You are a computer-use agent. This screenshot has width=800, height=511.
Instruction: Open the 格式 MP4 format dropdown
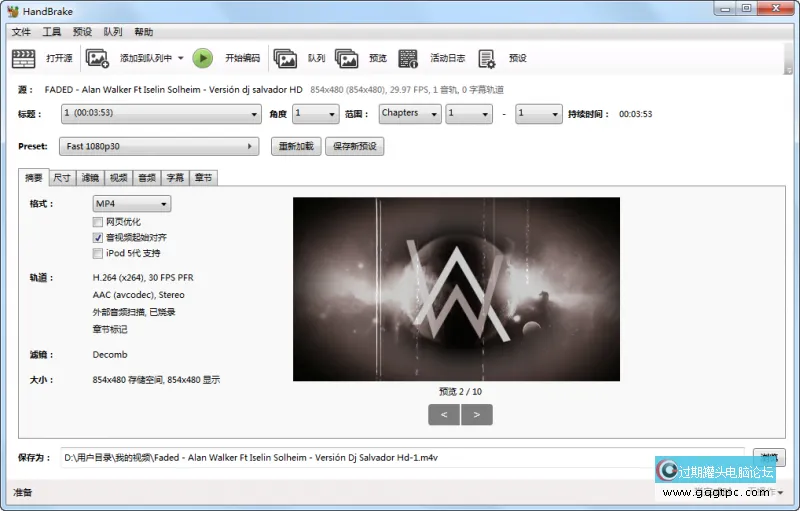point(132,203)
